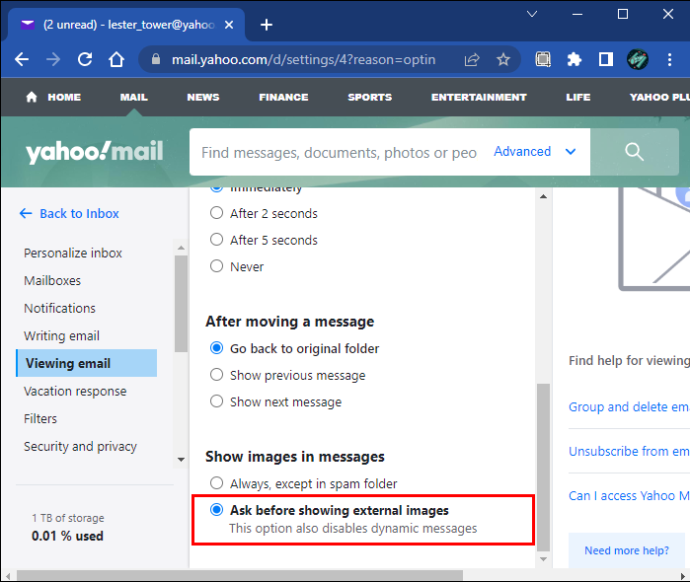The width and height of the screenshot is (690, 582).
Task: Open the LIFE navigation item
Action: point(578,97)
